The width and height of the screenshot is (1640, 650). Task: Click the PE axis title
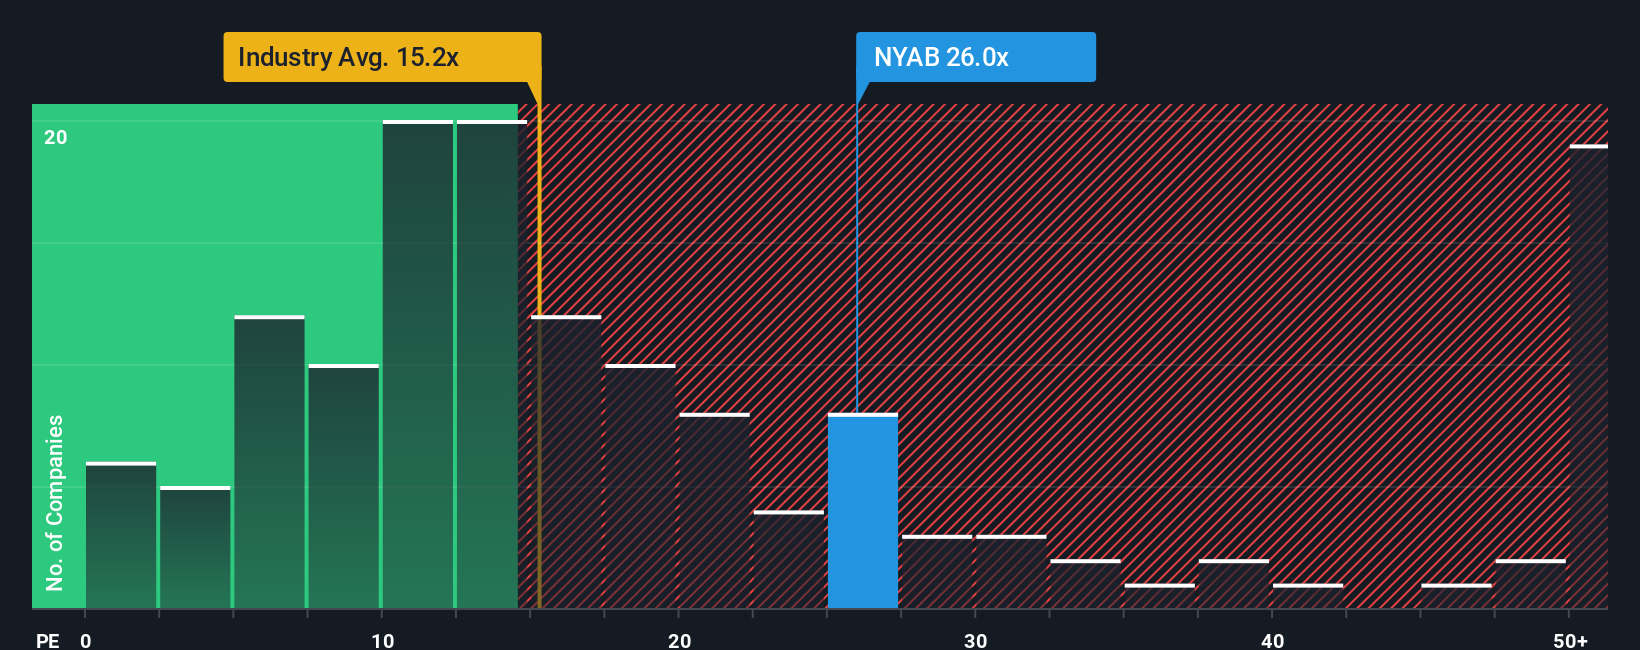tap(47, 640)
